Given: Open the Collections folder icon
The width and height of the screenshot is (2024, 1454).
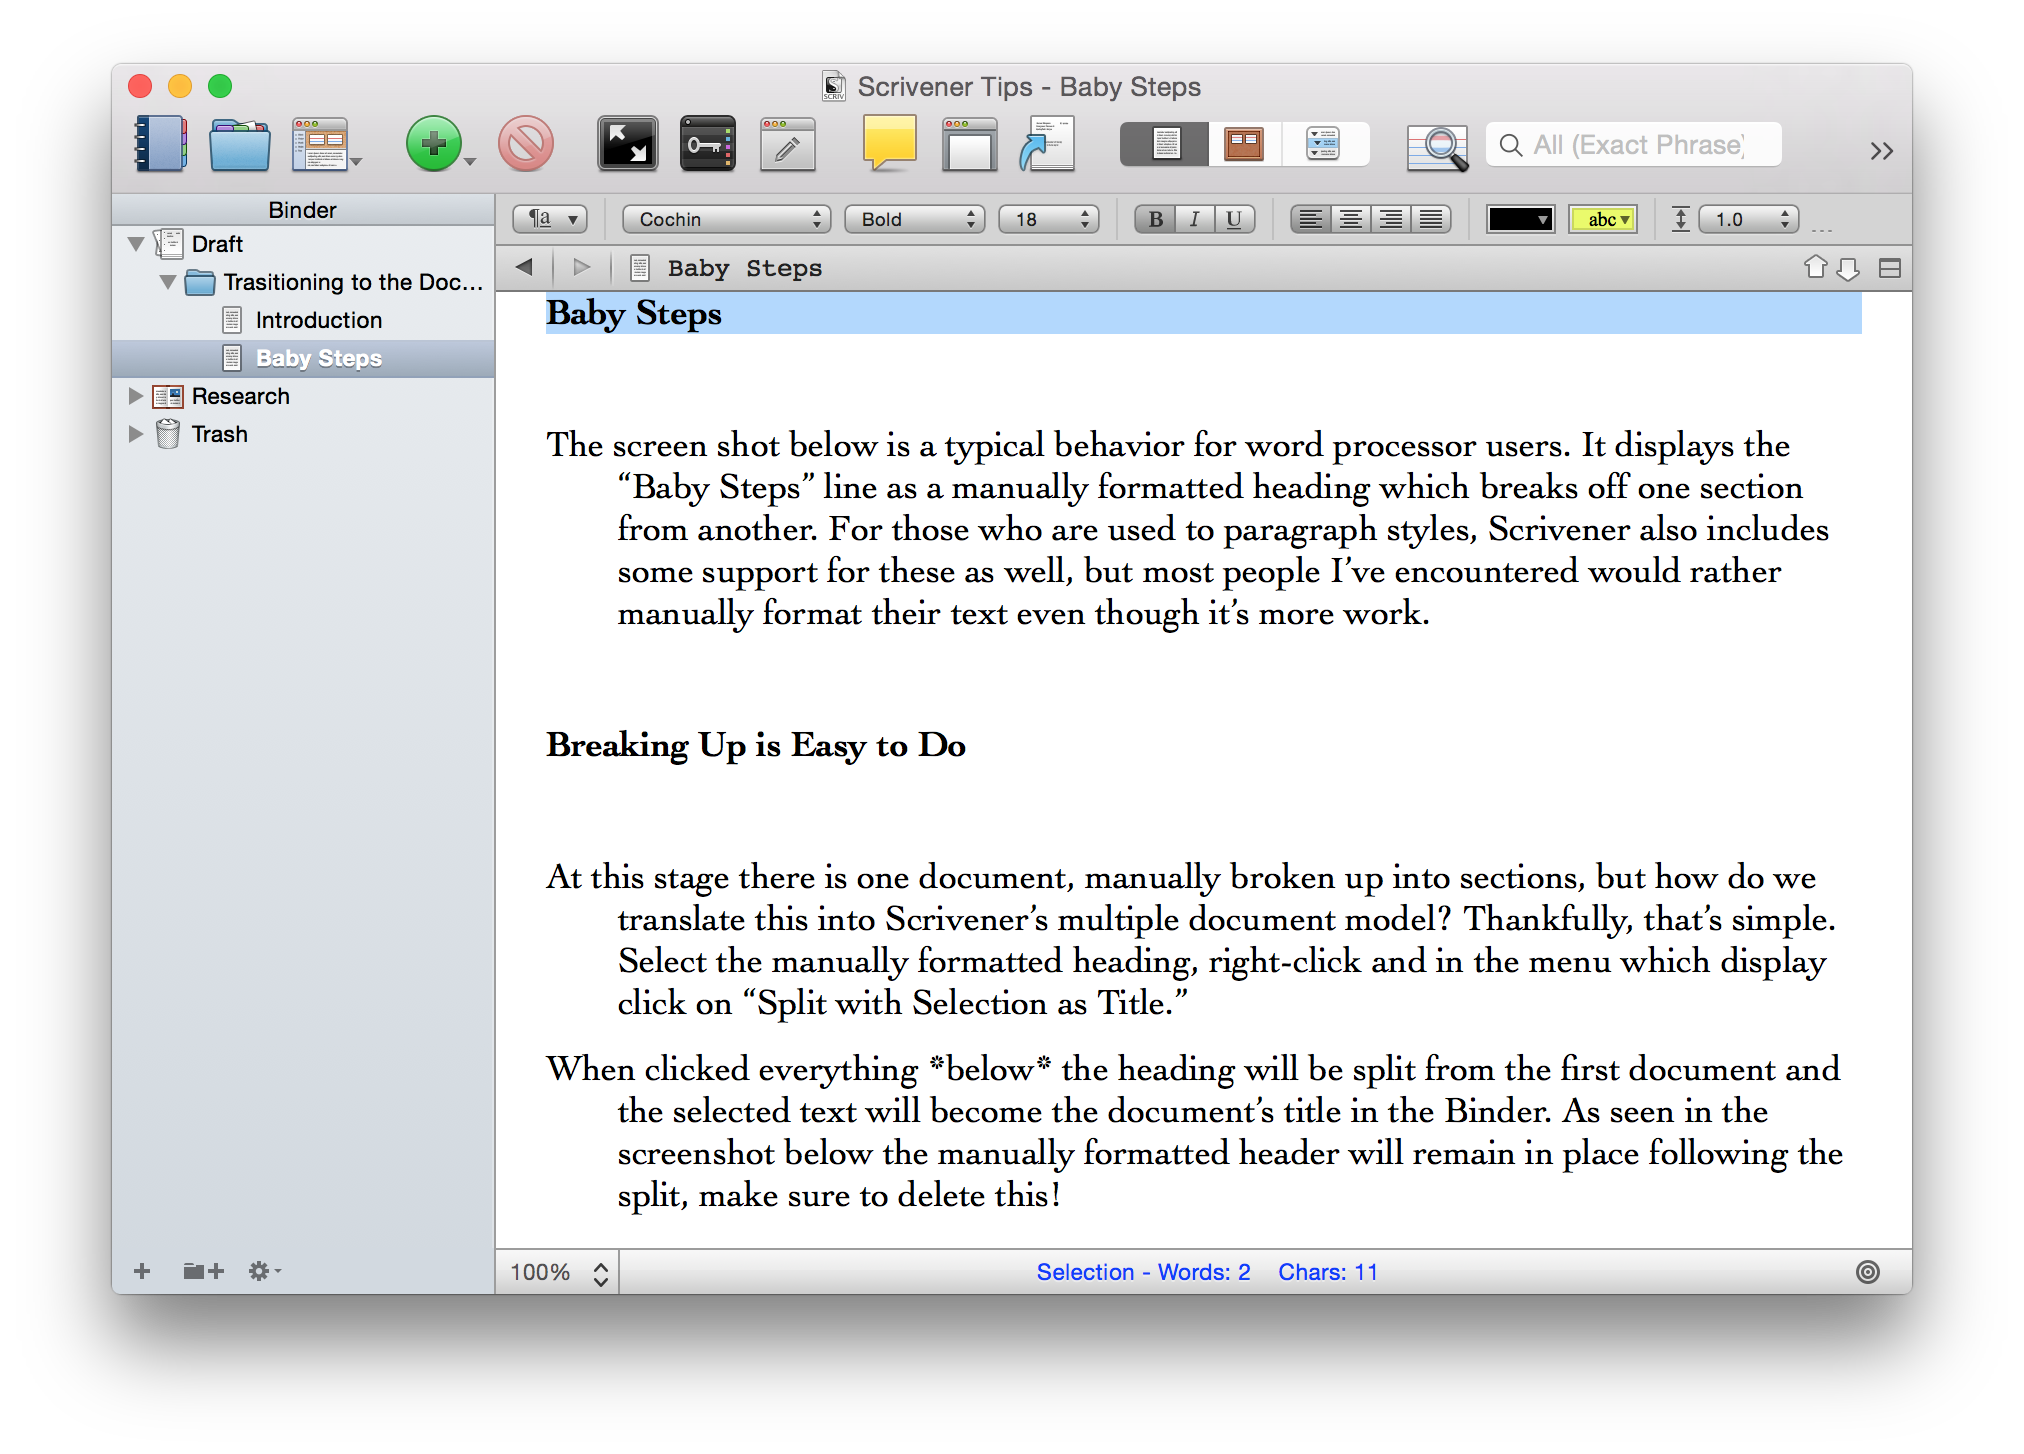Looking at the screenshot, I should [x=239, y=144].
